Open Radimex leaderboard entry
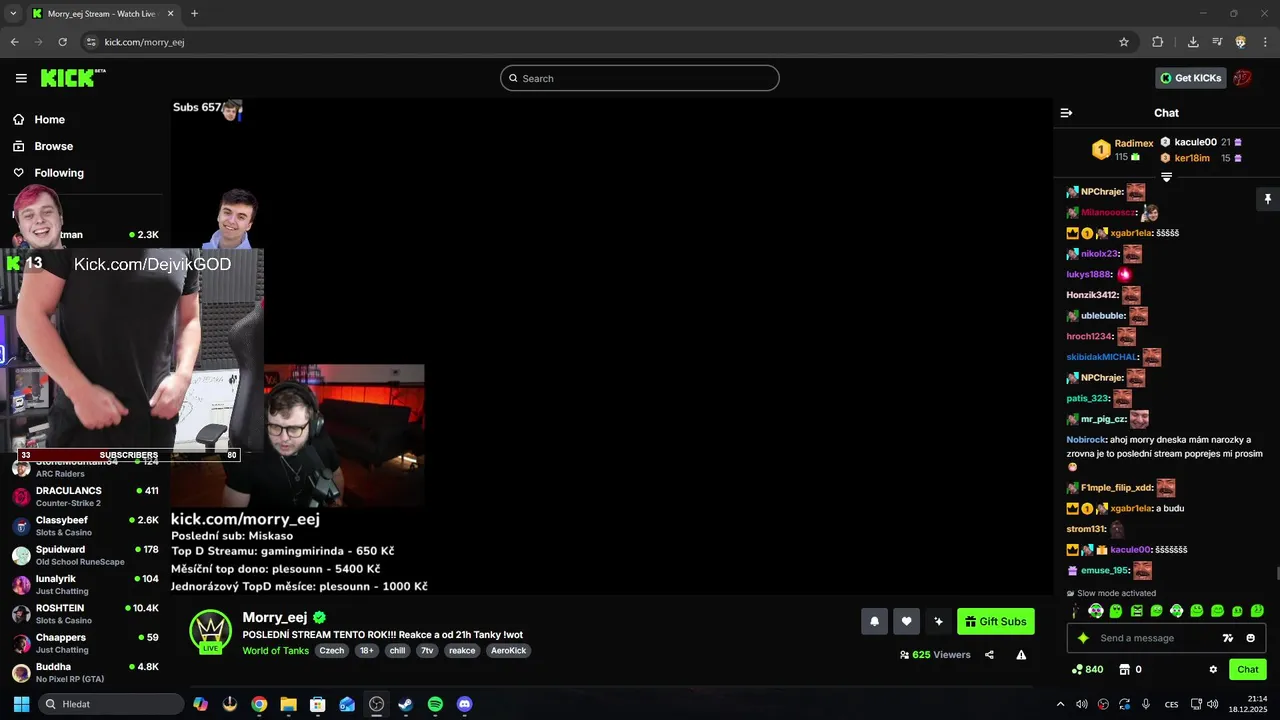 coord(1122,150)
